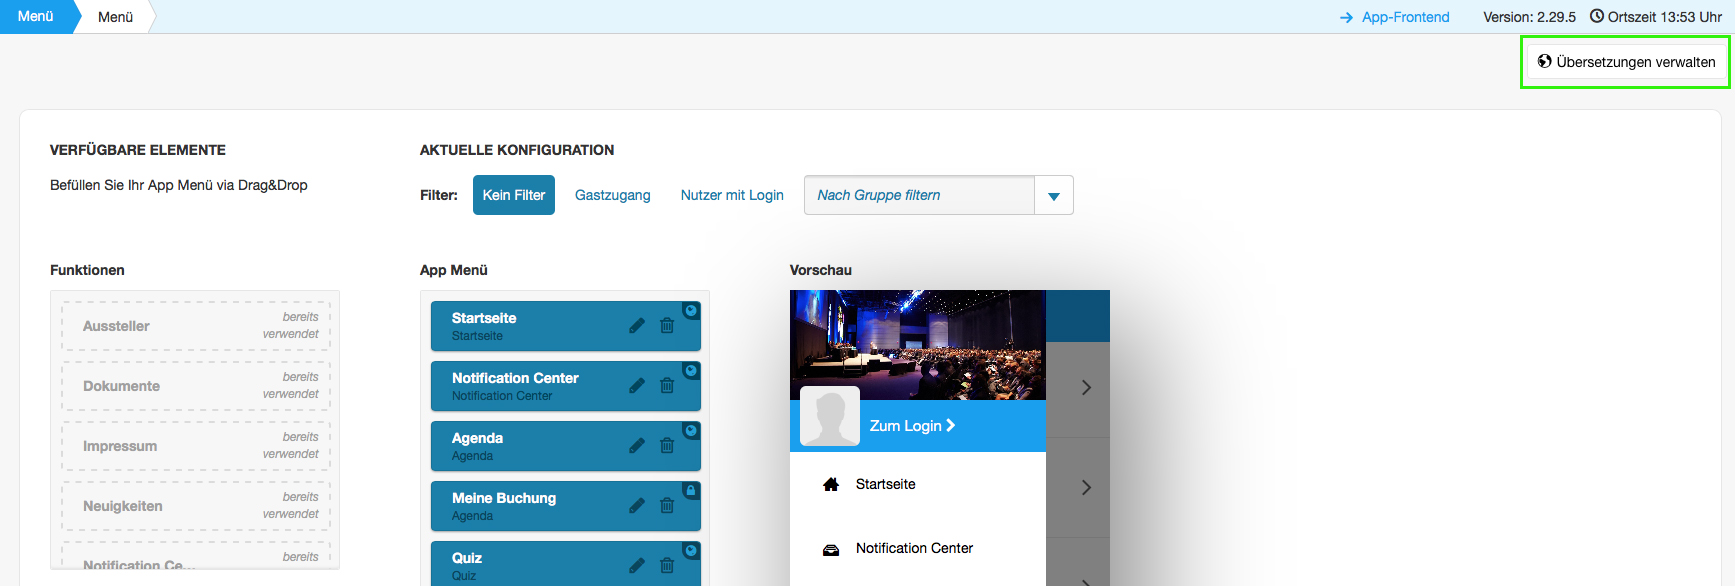Edit the Agenda menu entry
This screenshot has width=1735, height=586.
tap(637, 445)
